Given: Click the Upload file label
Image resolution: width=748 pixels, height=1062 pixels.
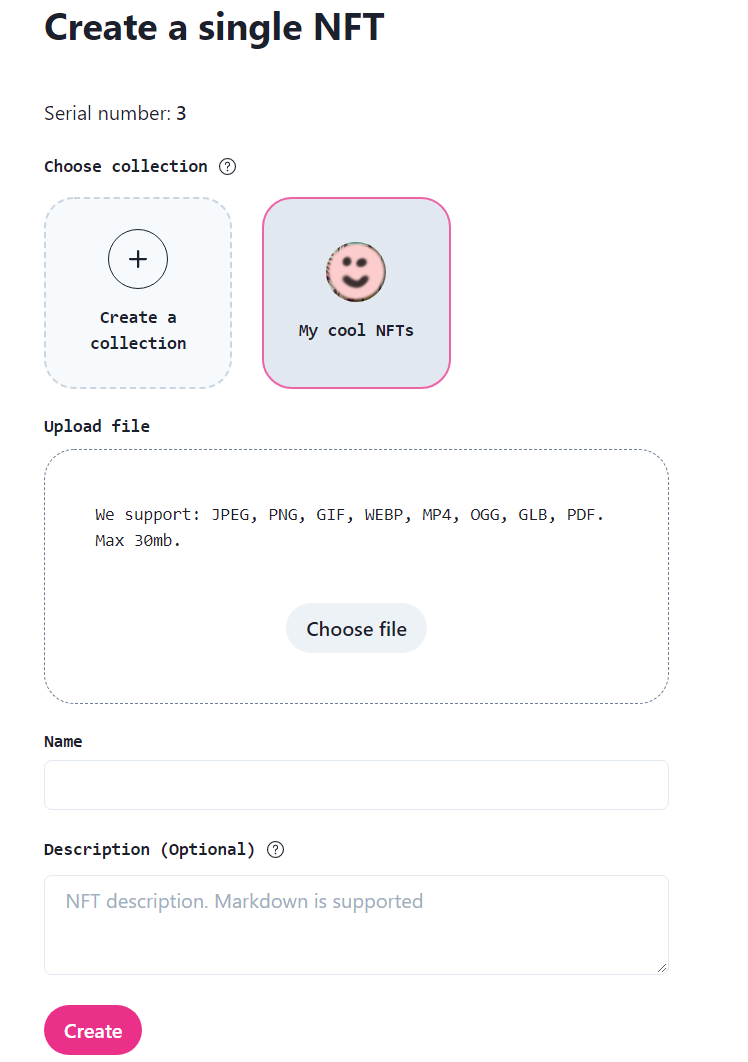Looking at the screenshot, I should [x=97, y=426].
